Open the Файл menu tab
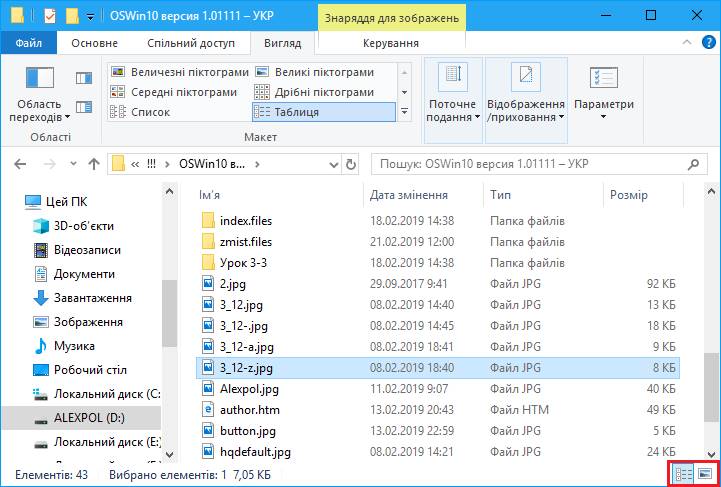The image size is (721, 487). pyautogui.click(x=29, y=43)
